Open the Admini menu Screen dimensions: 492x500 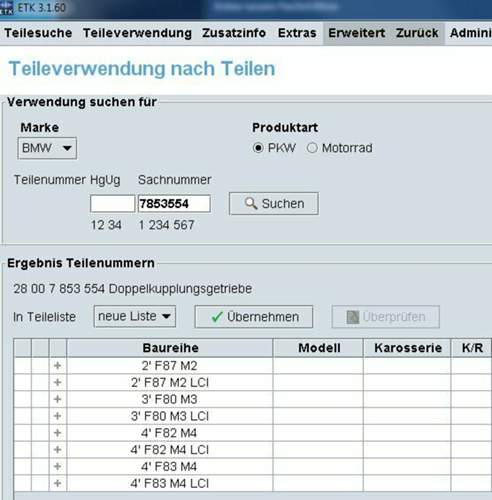pos(470,33)
